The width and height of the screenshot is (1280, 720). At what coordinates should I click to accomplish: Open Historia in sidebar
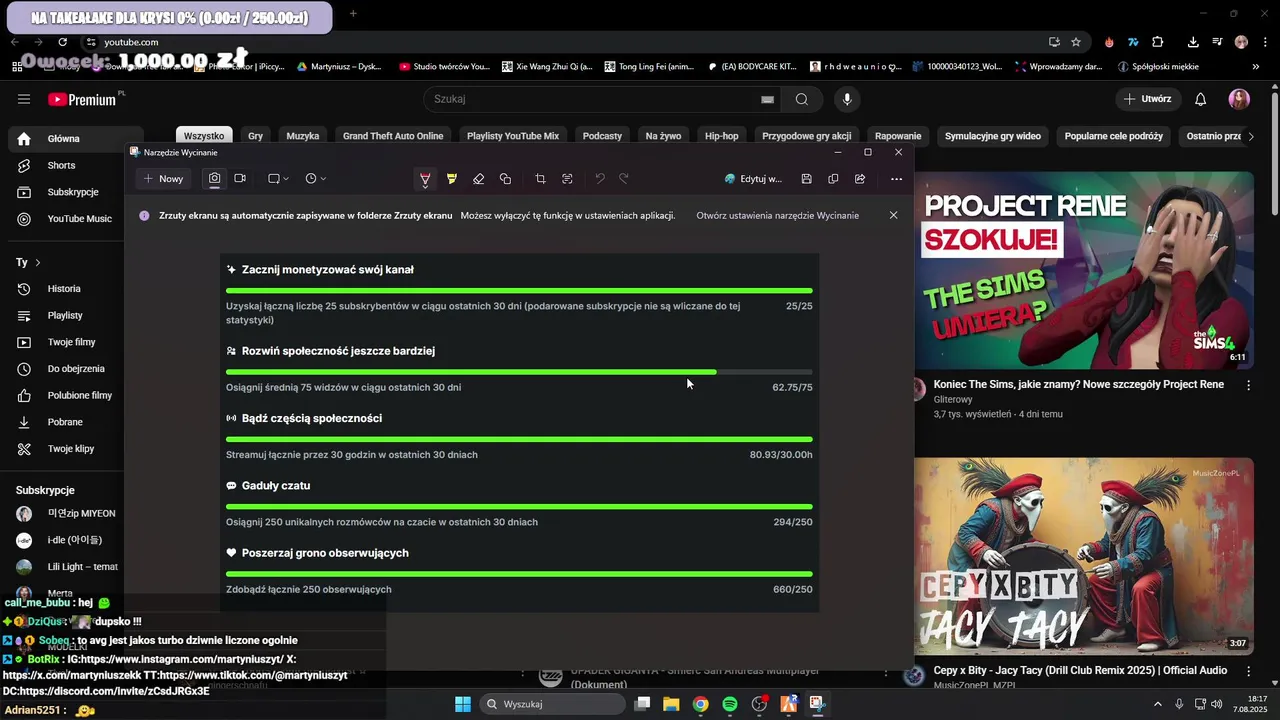(65, 289)
